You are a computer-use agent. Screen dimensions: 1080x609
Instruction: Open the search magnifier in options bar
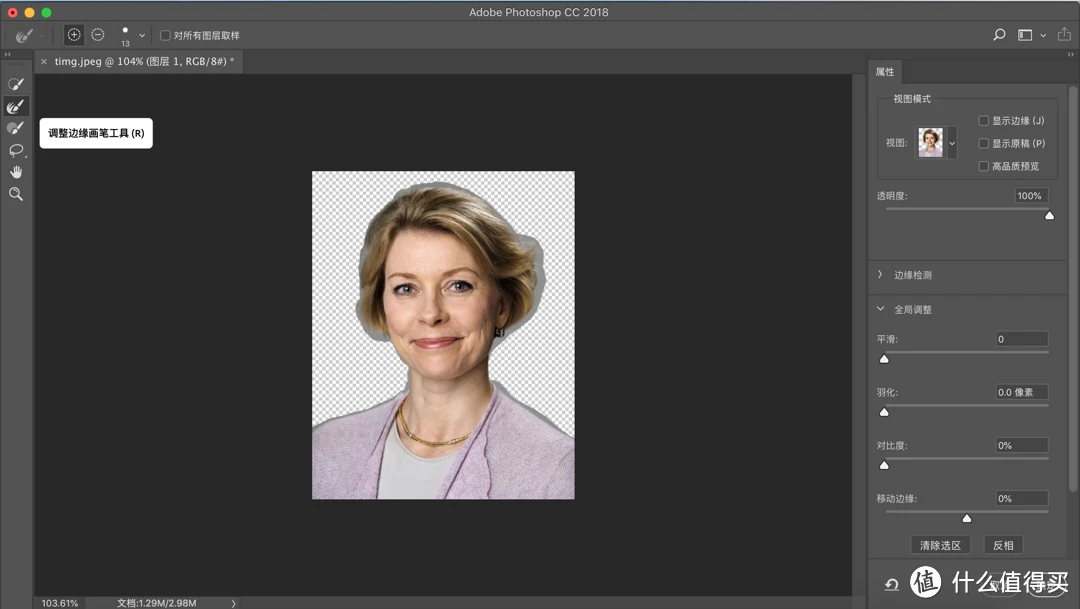(x=999, y=34)
